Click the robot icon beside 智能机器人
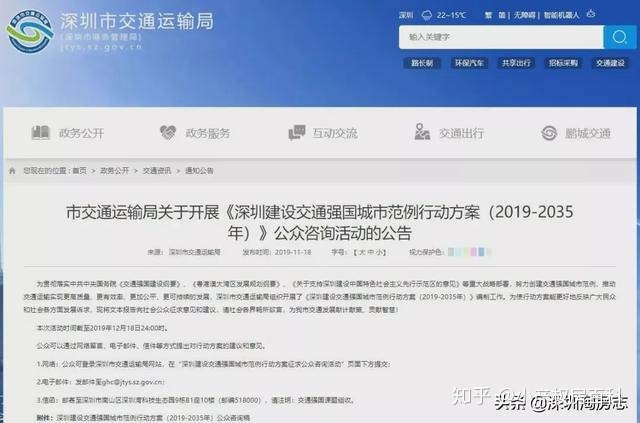The image size is (640, 423). (591, 14)
